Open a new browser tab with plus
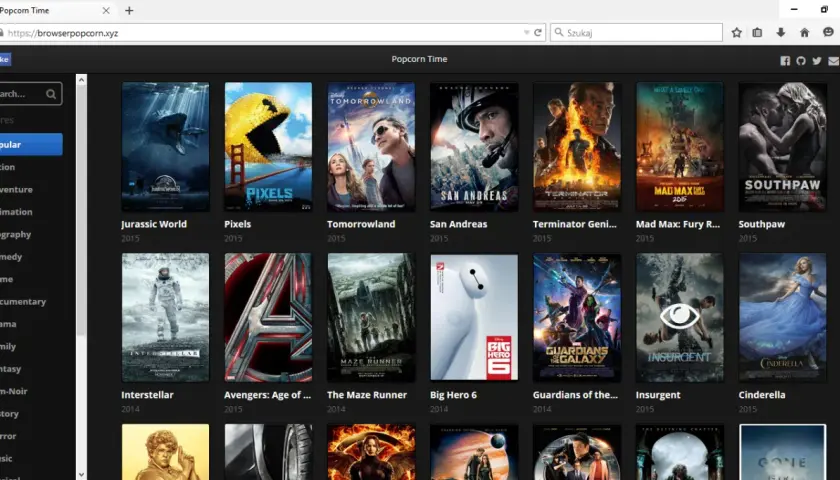 pos(129,10)
